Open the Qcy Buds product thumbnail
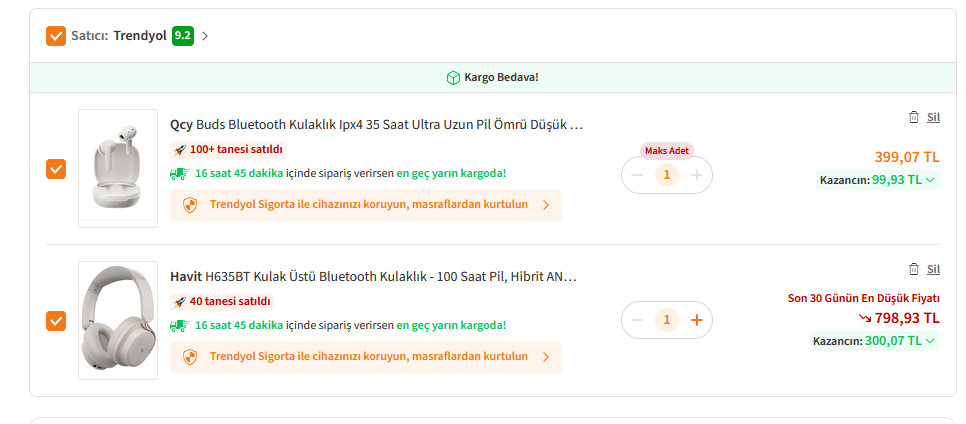966x424 pixels. 118,168
